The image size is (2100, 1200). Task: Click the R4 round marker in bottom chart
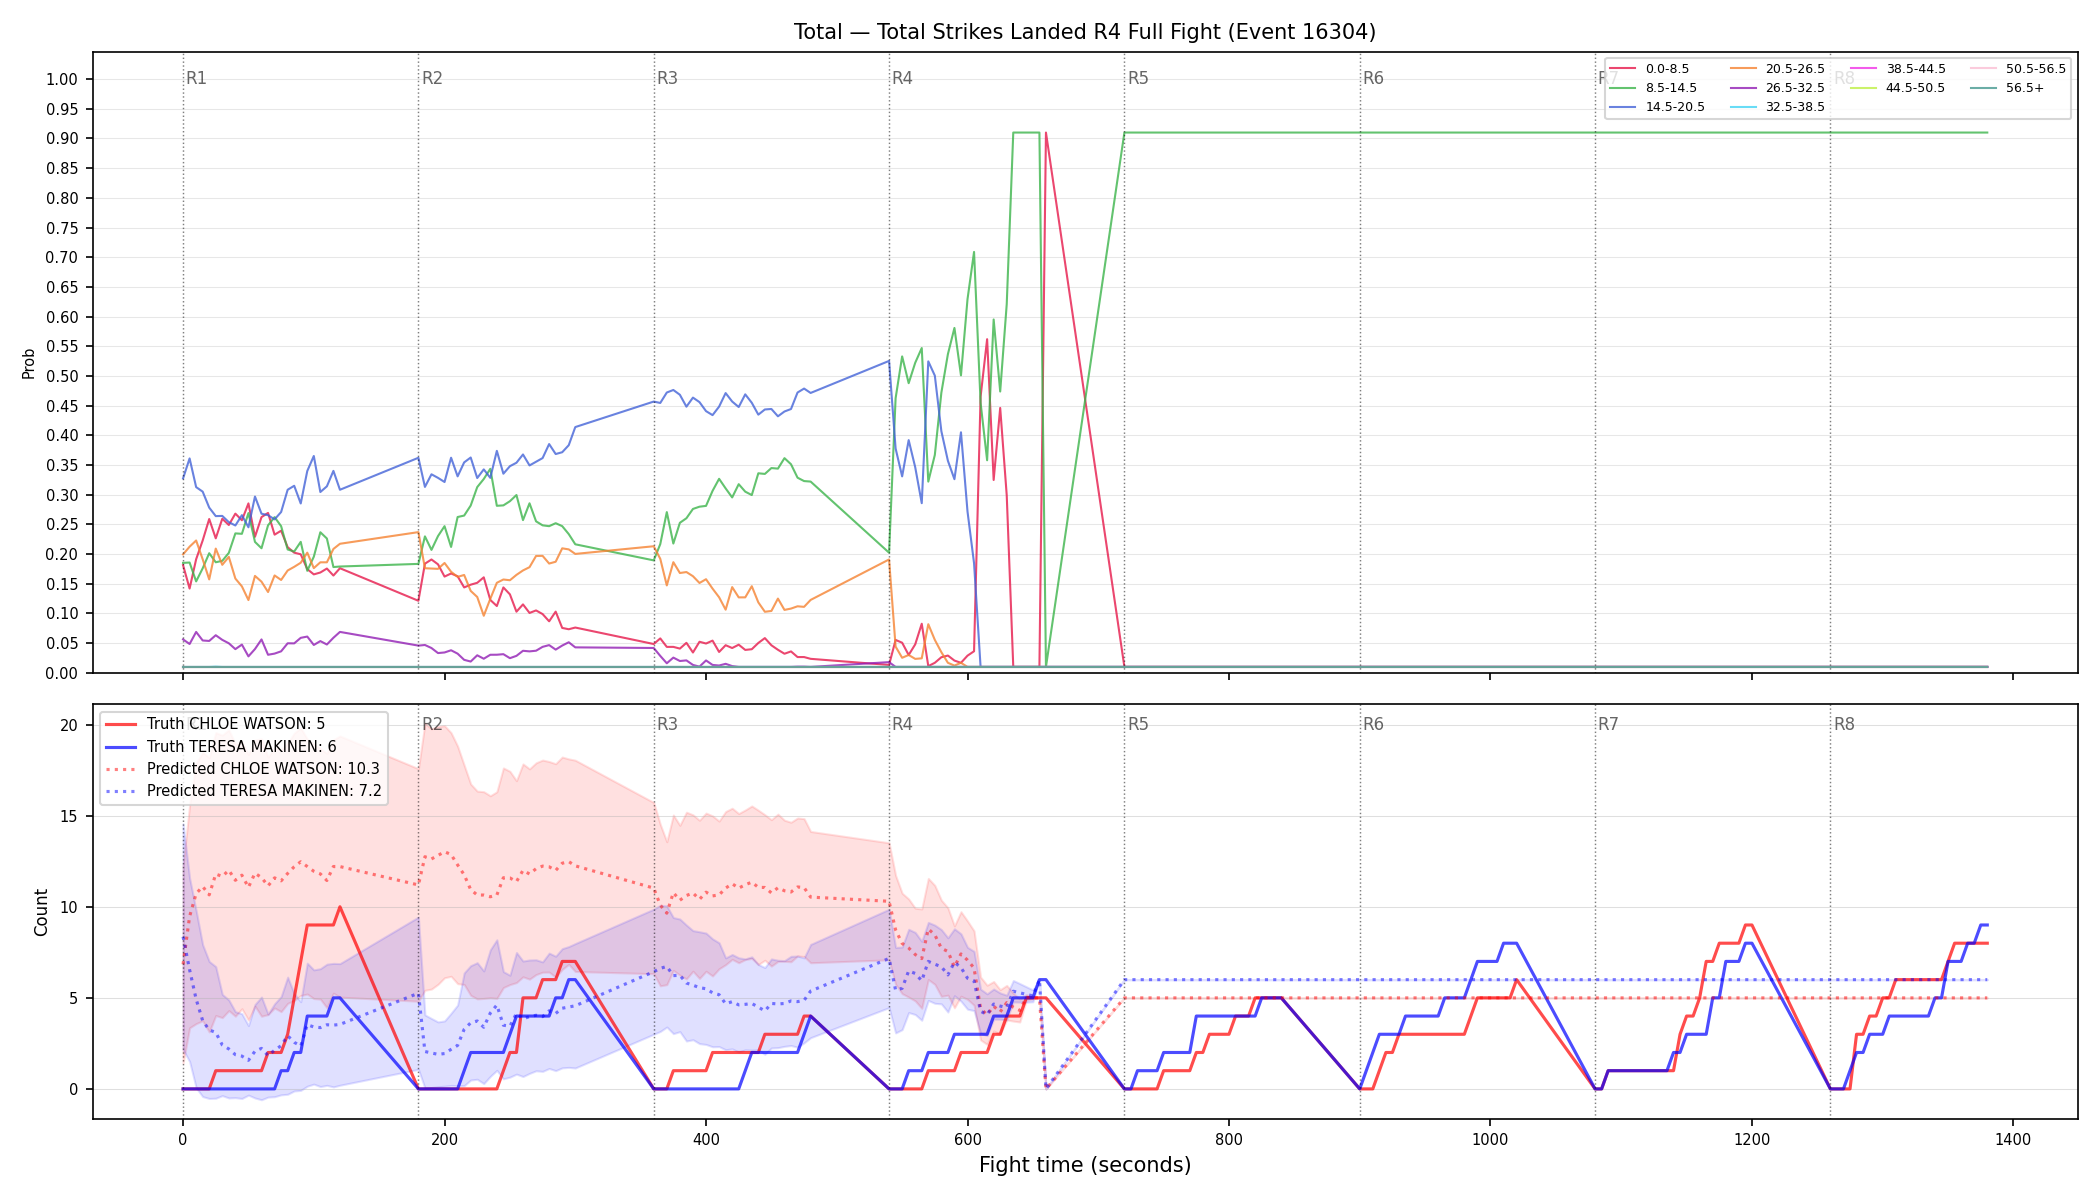click(902, 724)
